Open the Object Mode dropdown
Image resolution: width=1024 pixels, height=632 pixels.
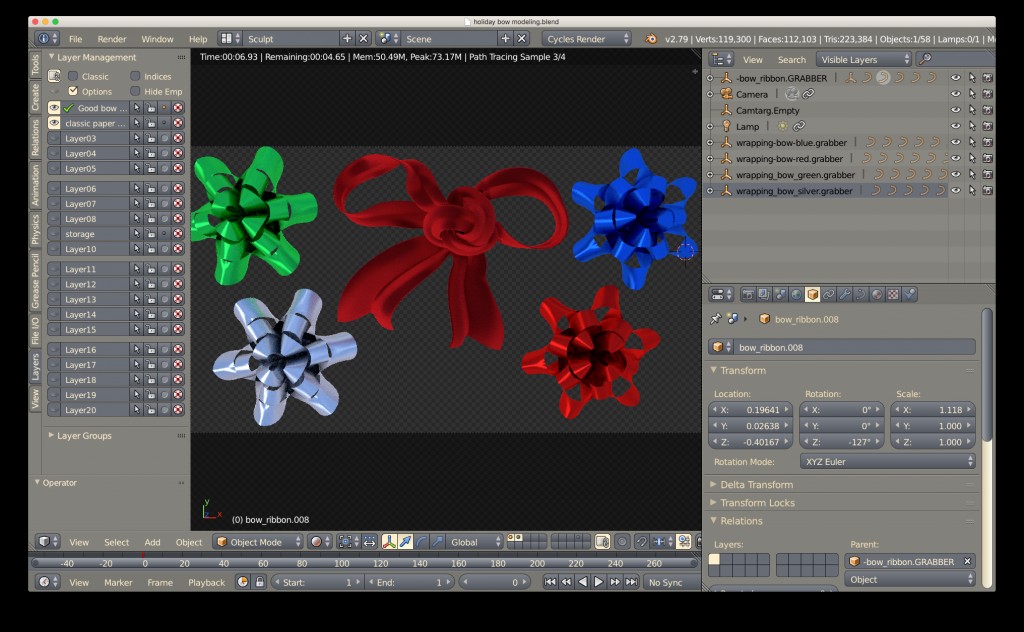pos(258,541)
